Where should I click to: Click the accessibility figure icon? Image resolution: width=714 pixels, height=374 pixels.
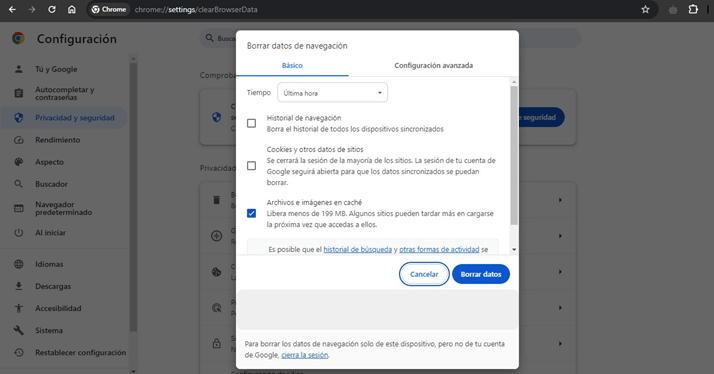(x=19, y=308)
